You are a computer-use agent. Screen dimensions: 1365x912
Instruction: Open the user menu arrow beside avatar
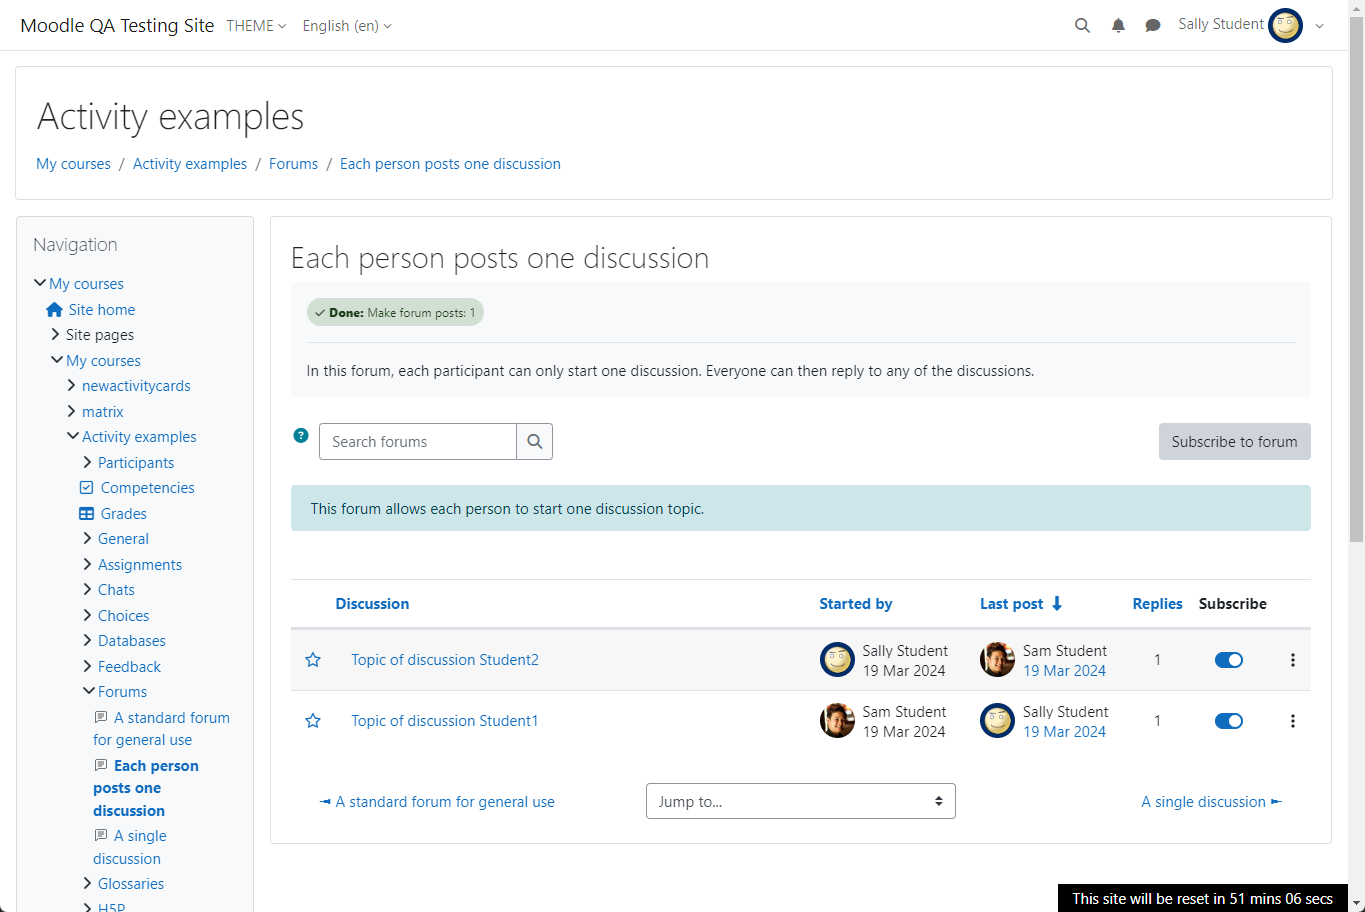(x=1319, y=27)
